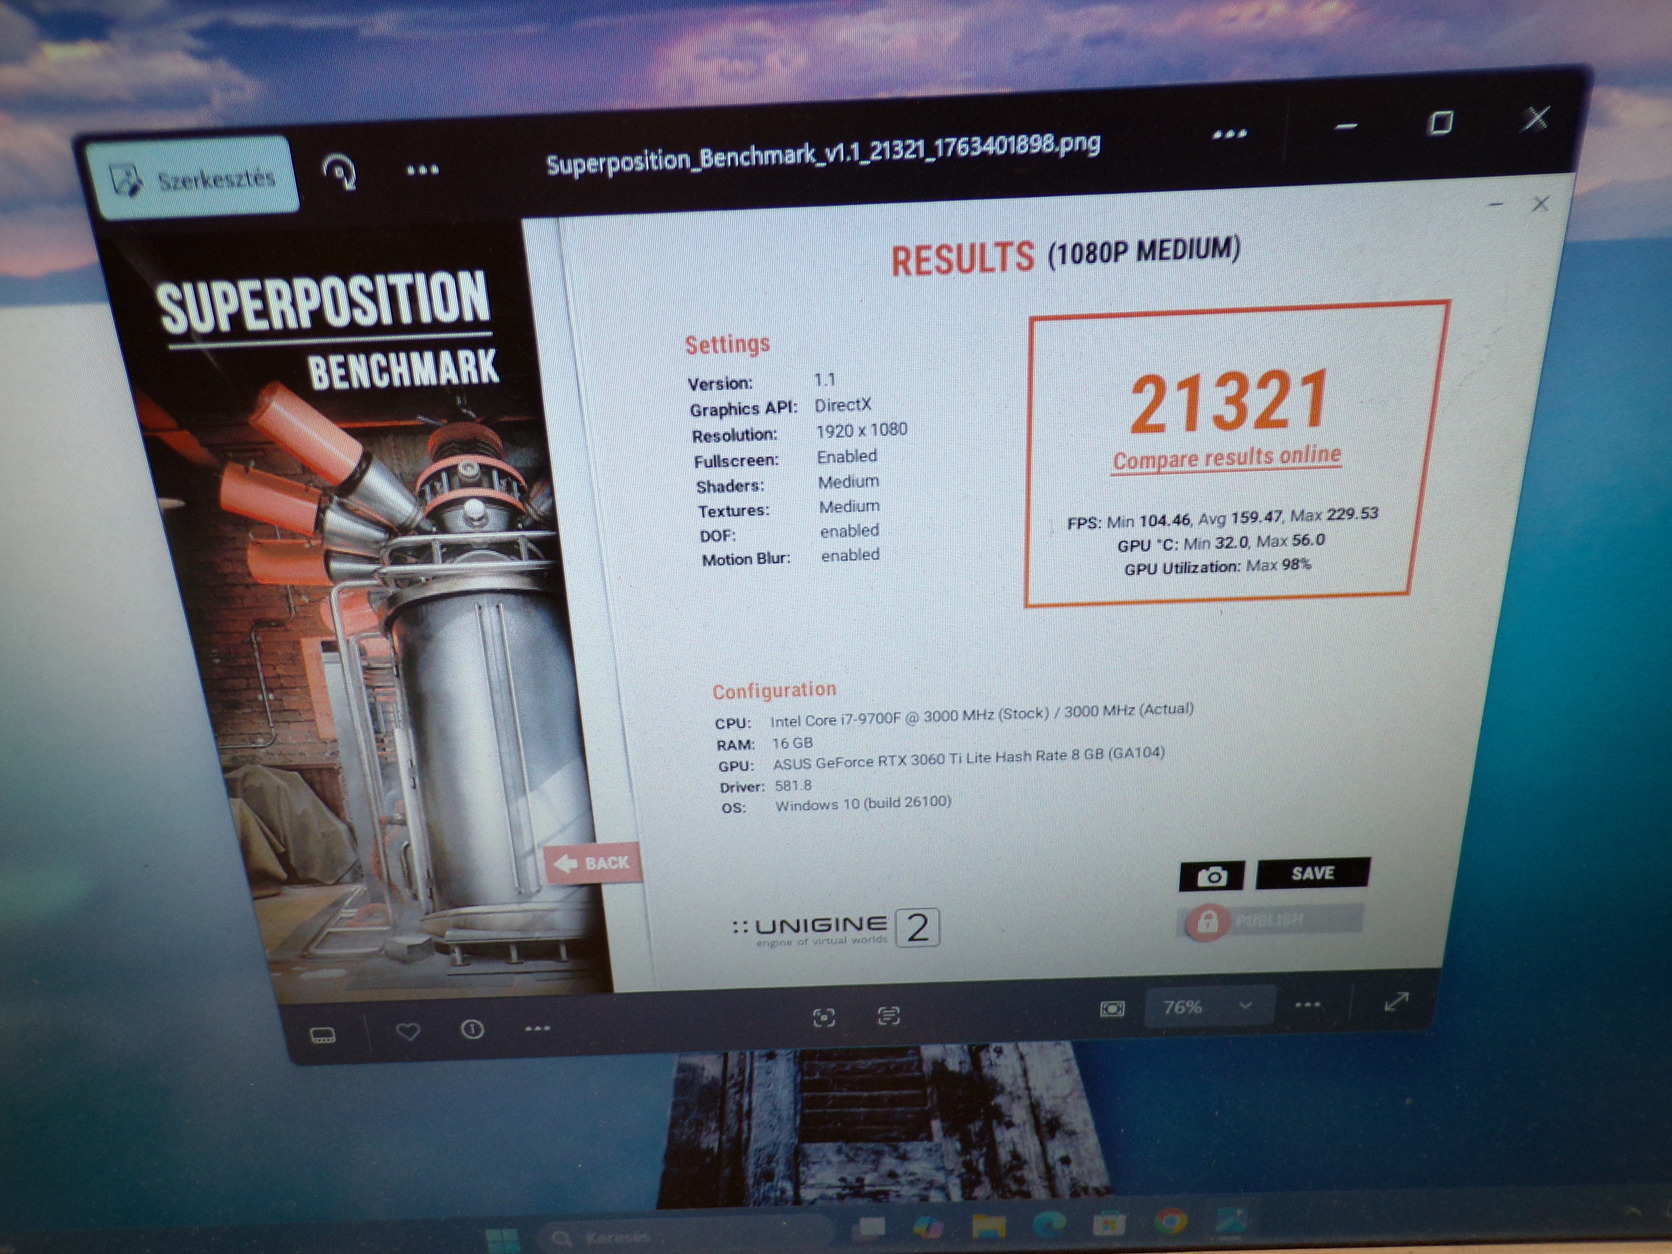Maximize the Photos window
Screen dimensions: 1672x1254
1440,123
